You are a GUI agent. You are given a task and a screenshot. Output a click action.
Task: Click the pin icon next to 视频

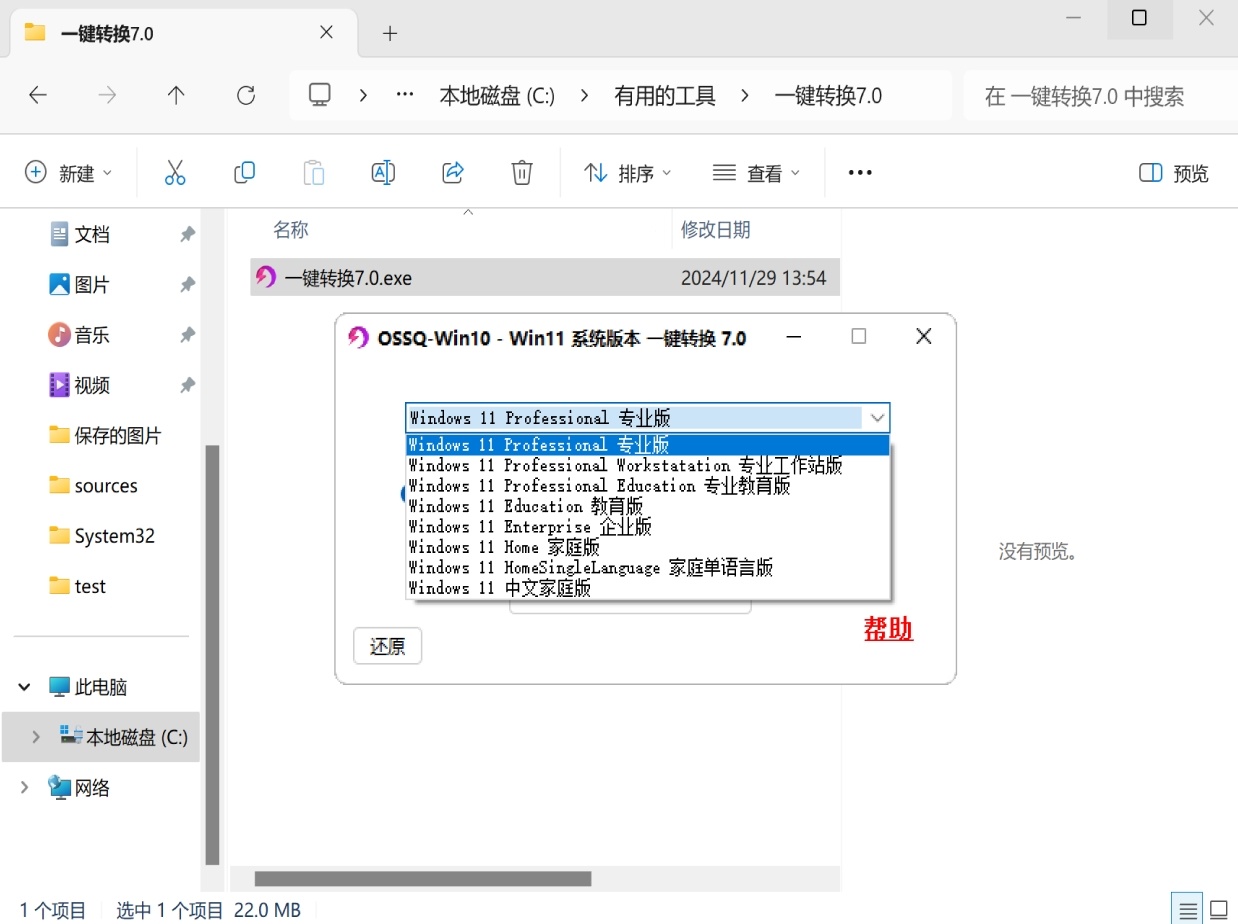pos(187,385)
